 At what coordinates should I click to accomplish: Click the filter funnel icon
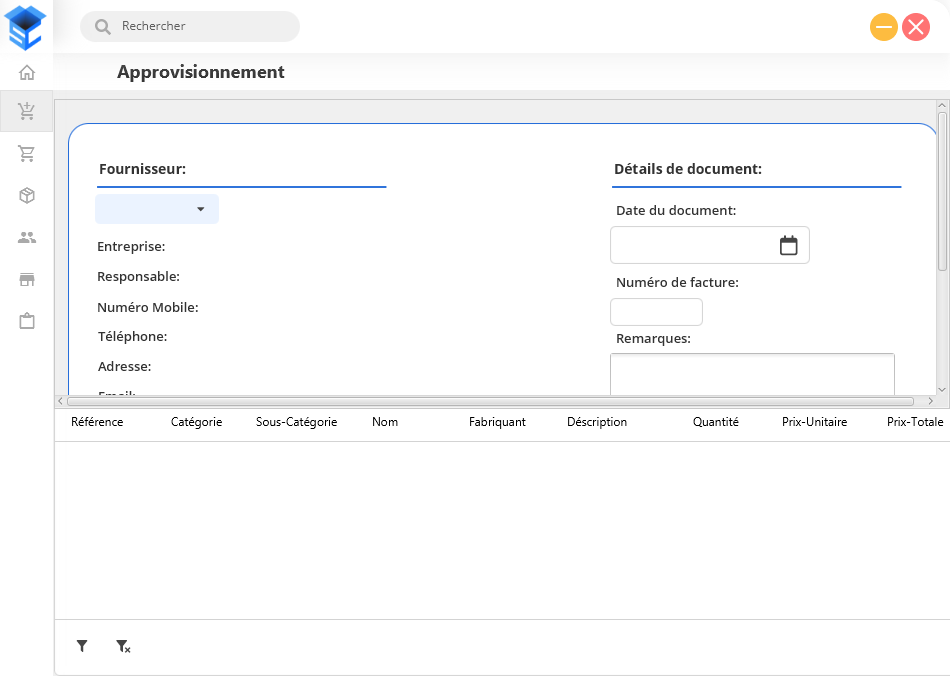pos(82,647)
